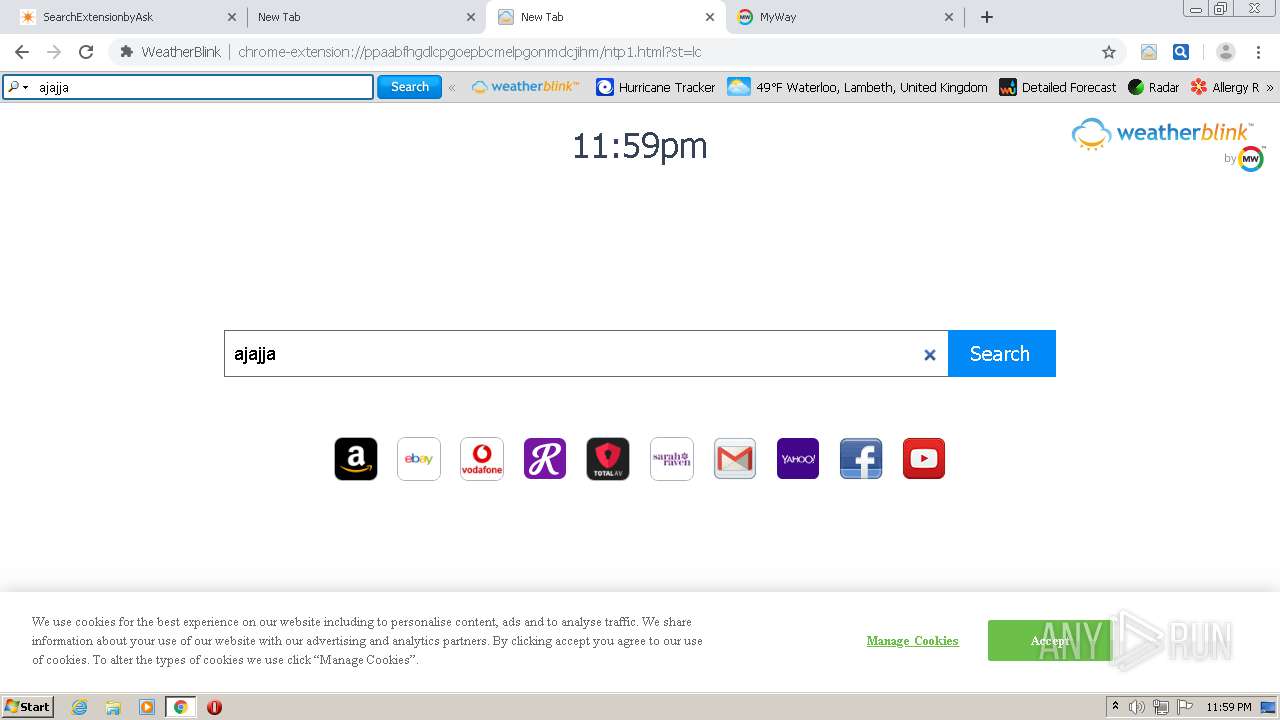Click the WeatherBlink by MW logo on page
The width and height of the screenshot is (1280, 720).
tap(1168, 144)
